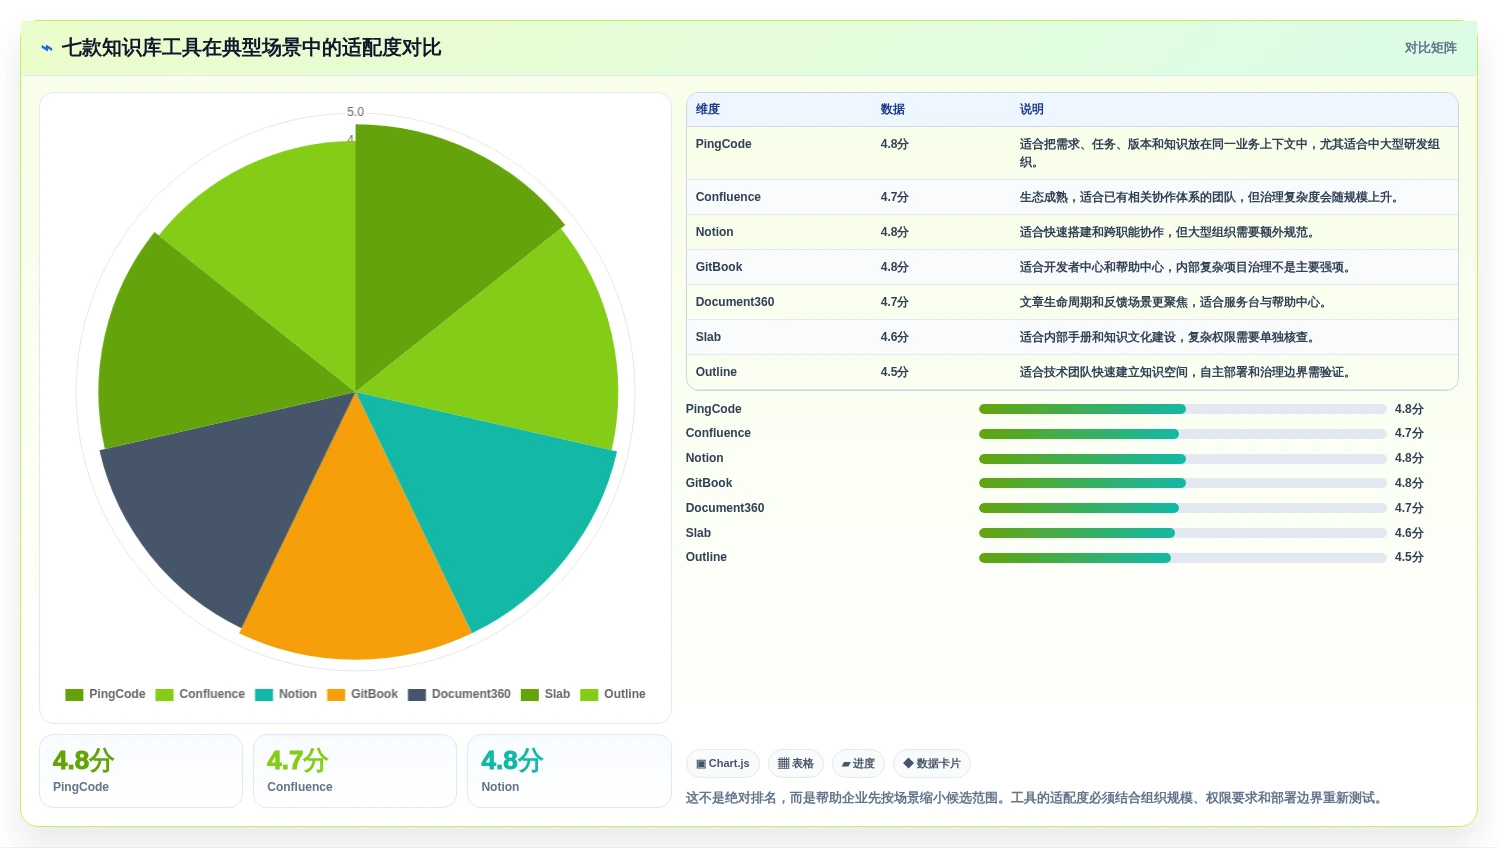Click the 4.6分 value after Slab's progress bar
This screenshot has height=848, width=1498.
pos(1409,533)
